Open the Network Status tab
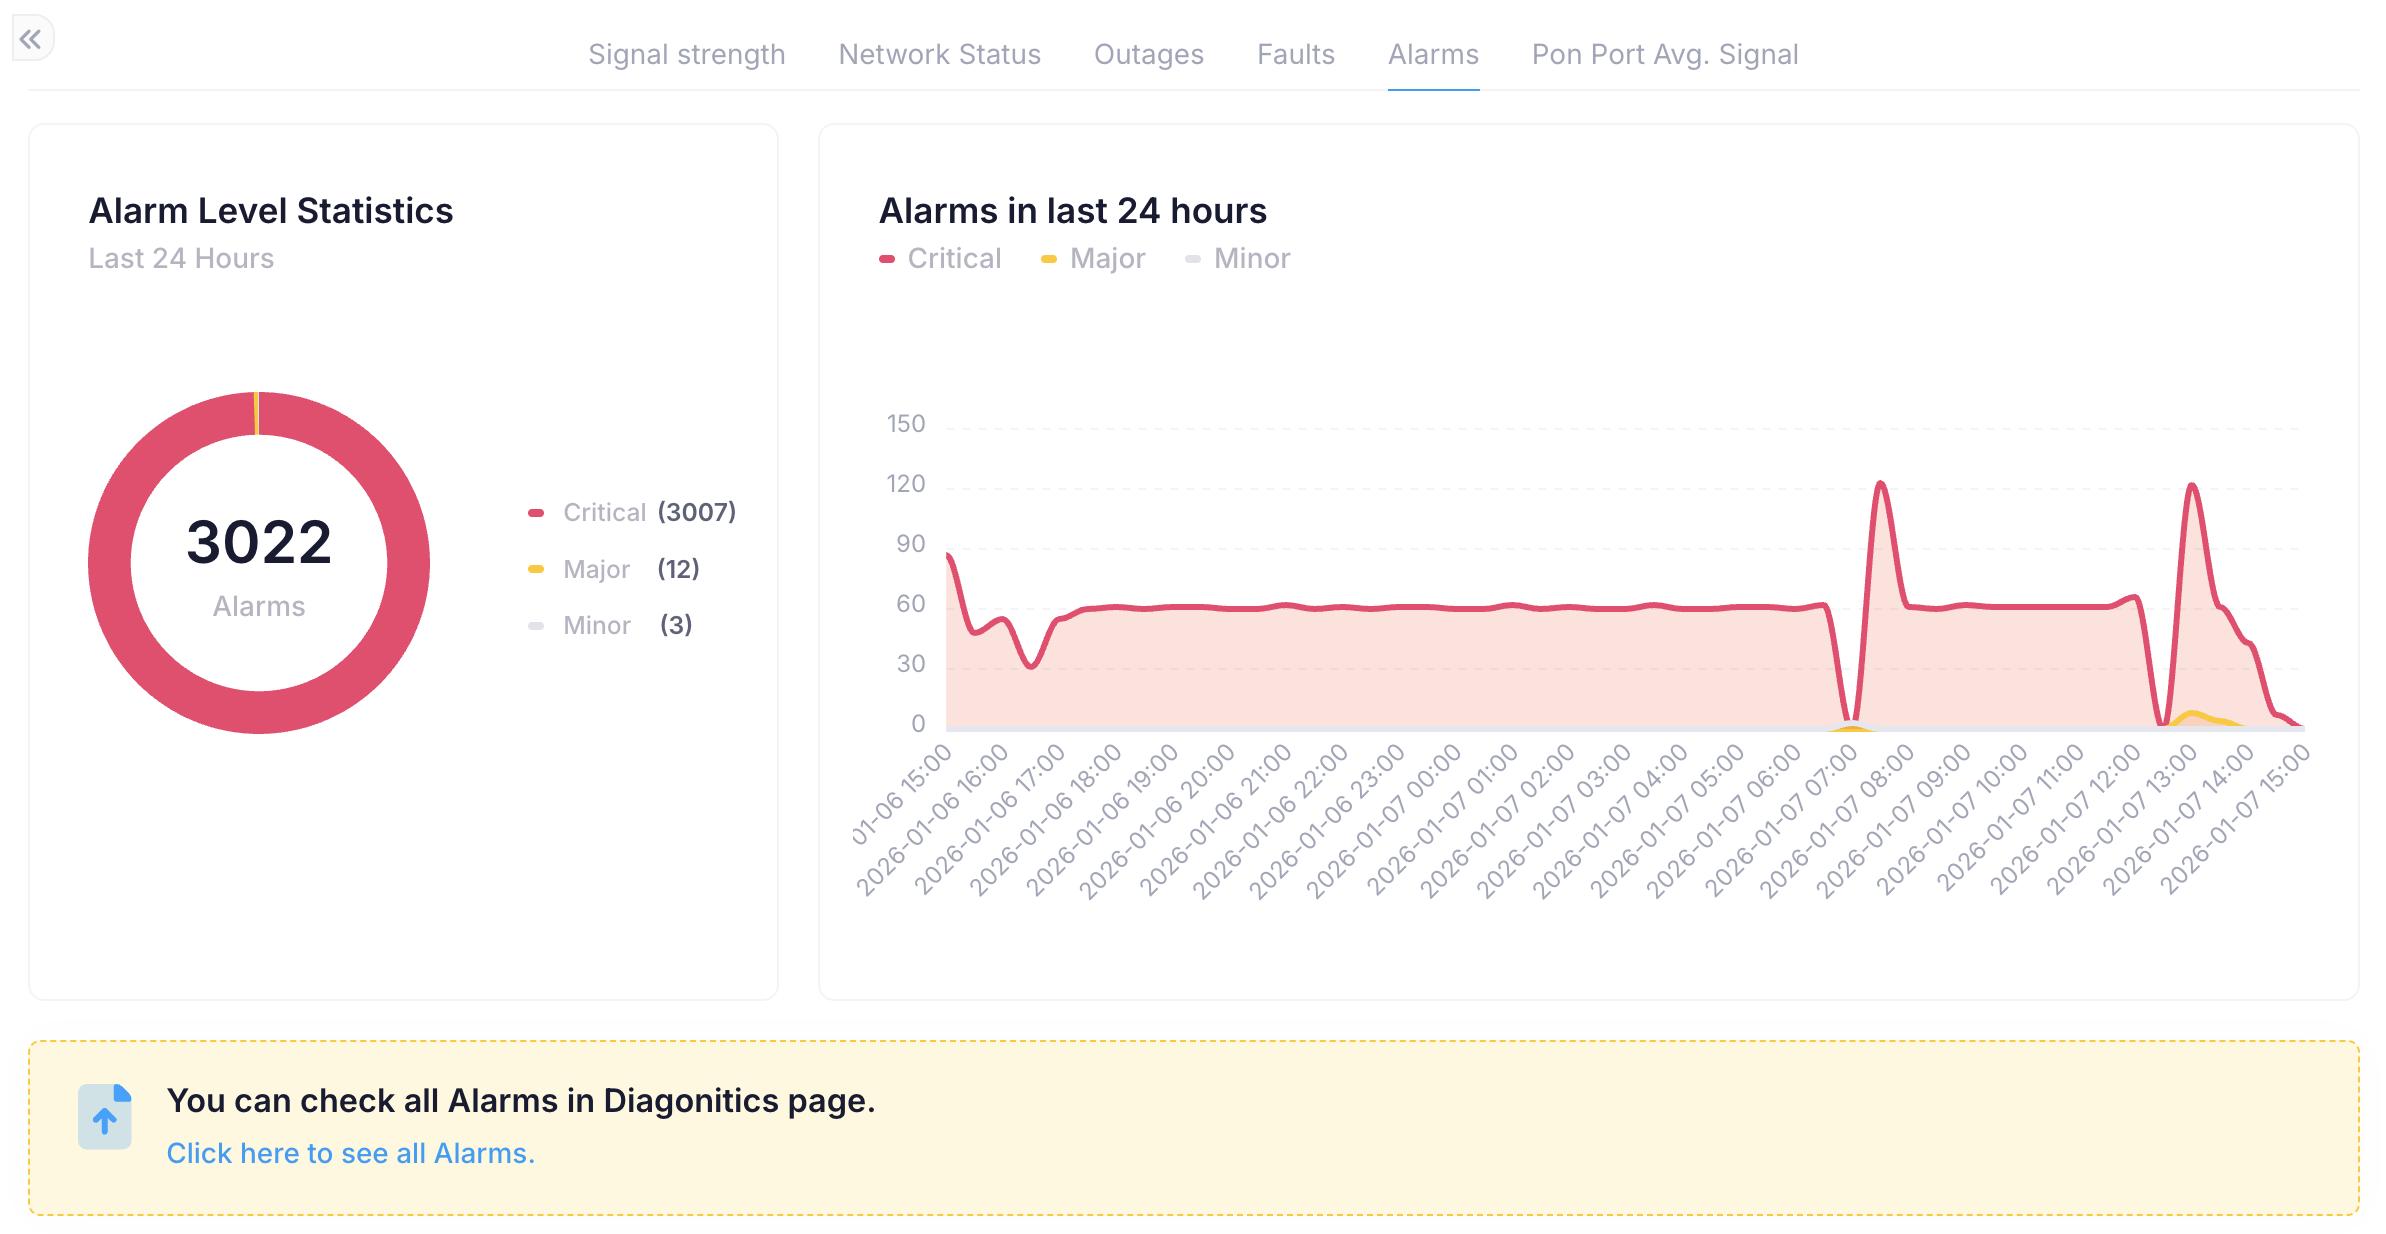 pyautogui.click(x=939, y=54)
